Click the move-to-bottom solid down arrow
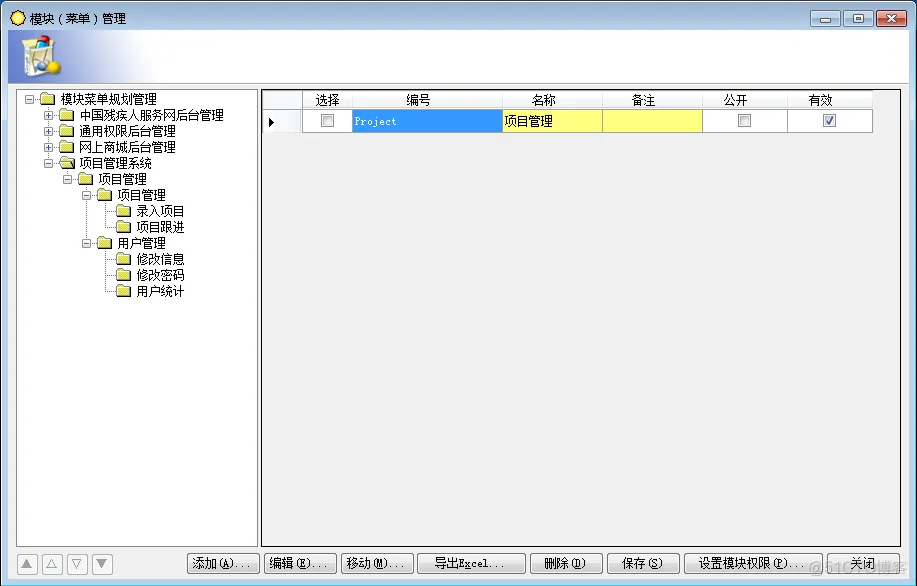Image resolution: width=917 pixels, height=586 pixels. pyautogui.click(x=102, y=564)
